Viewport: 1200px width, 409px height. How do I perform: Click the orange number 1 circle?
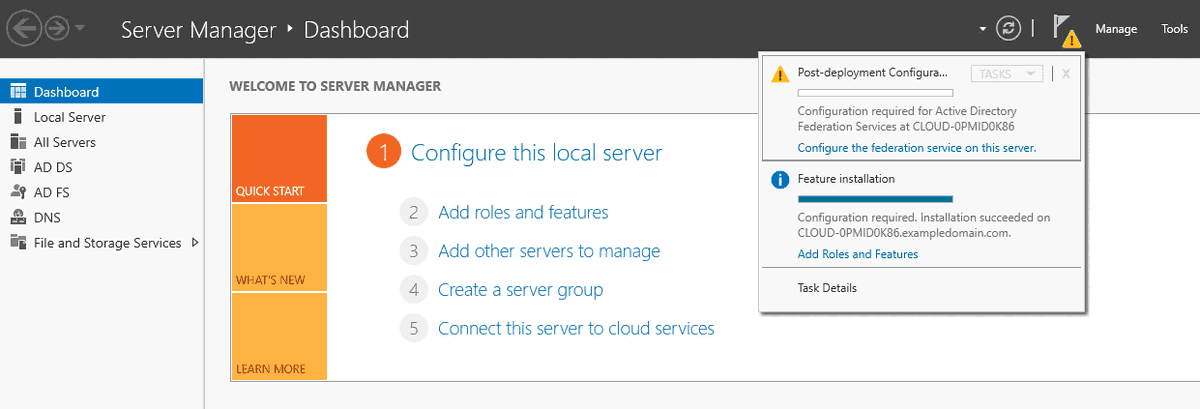(x=383, y=152)
